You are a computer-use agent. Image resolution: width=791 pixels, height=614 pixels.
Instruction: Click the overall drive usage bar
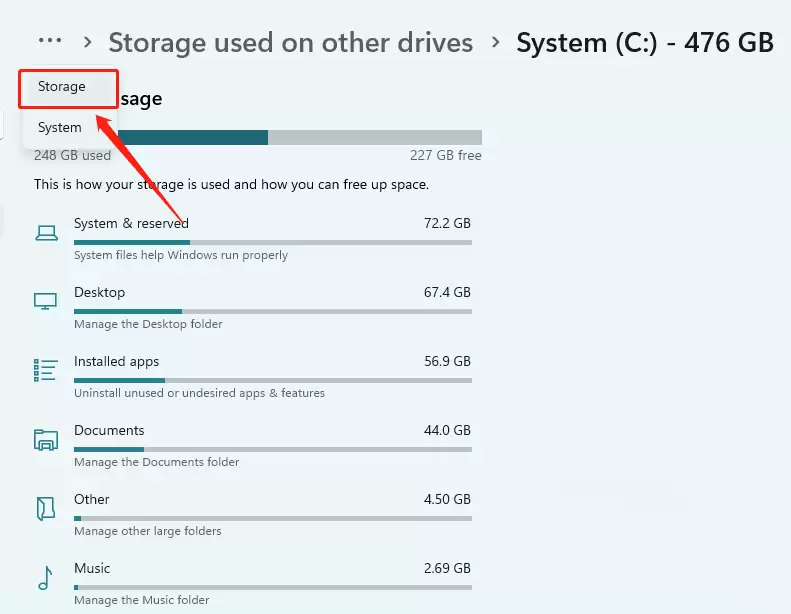pos(300,137)
